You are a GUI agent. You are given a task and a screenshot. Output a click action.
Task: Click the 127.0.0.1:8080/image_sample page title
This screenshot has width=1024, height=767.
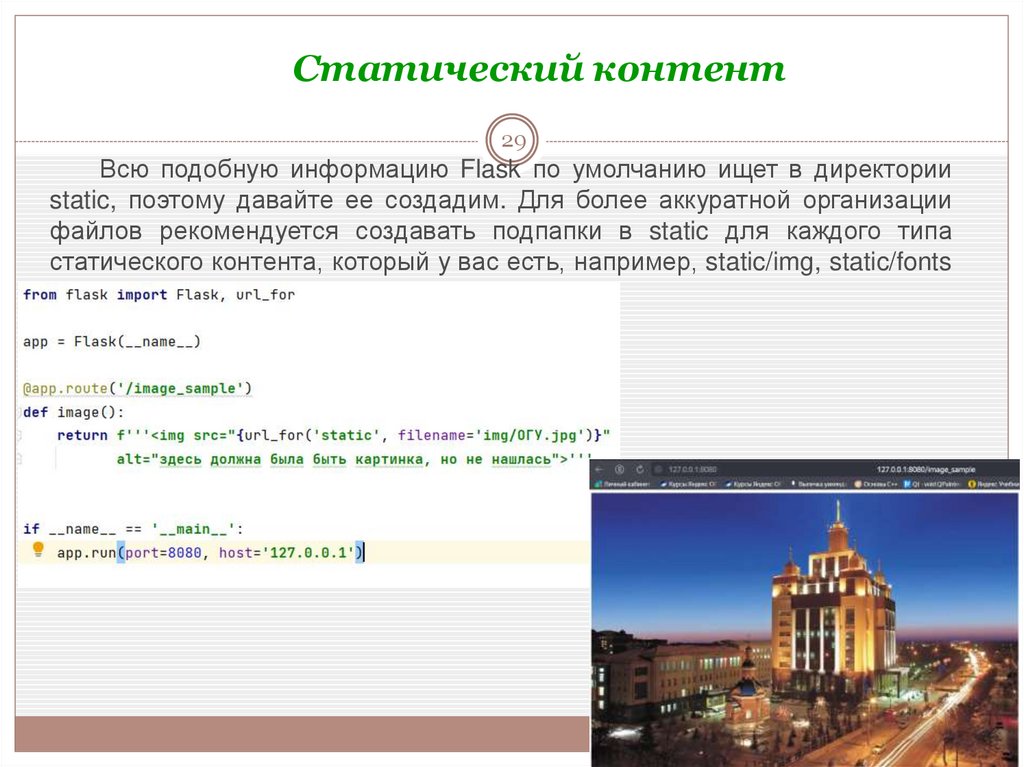926,469
